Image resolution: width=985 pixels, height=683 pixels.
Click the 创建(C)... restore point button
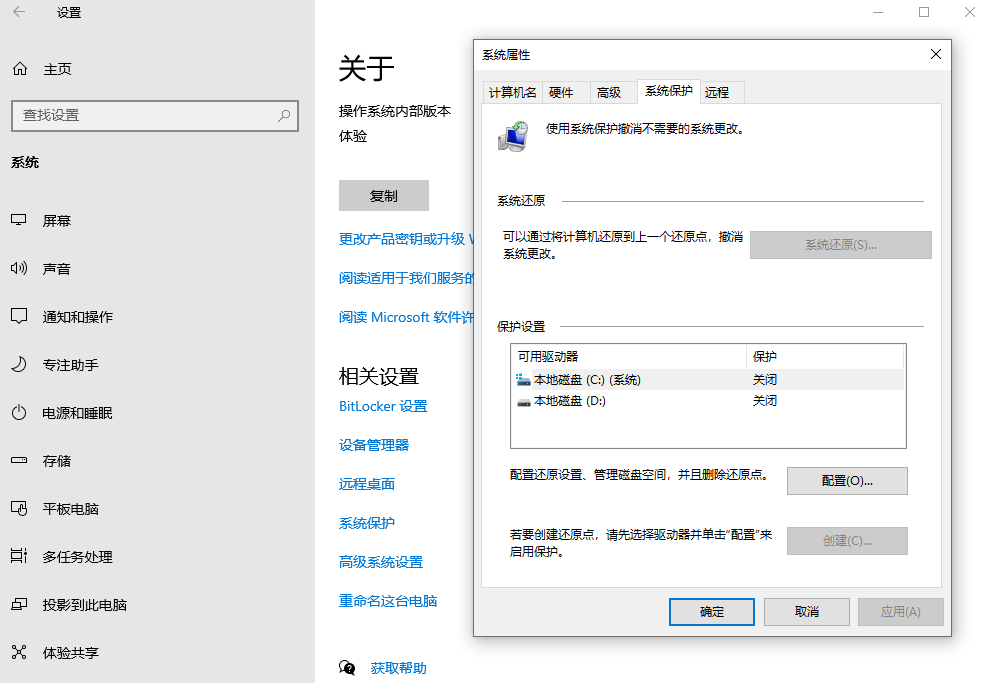(847, 540)
